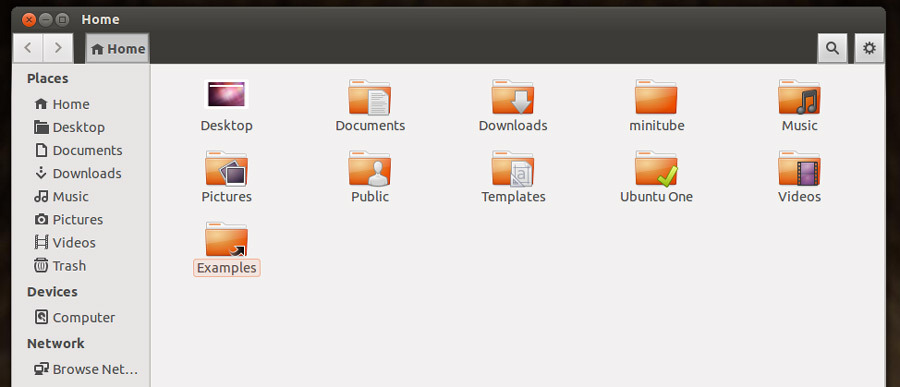Click the "Videos" label in the icon grid
The width and height of the screenshot is (900, 387).
click(800, 197)
